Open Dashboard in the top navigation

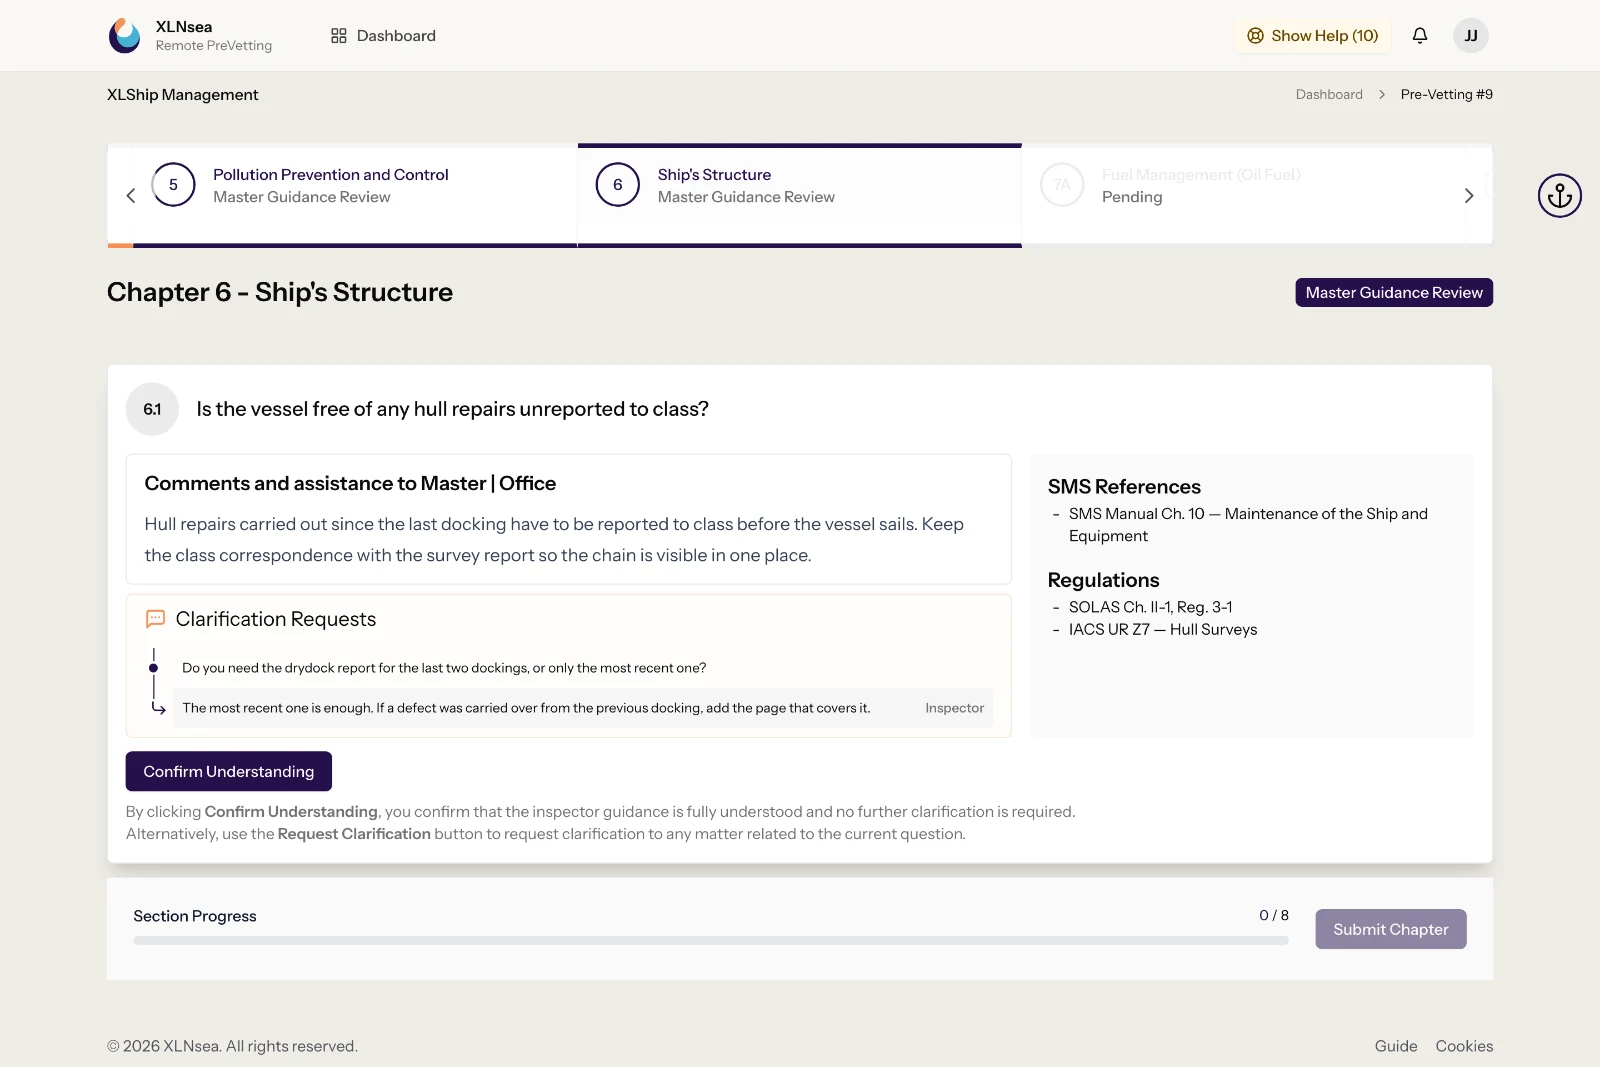384,36
